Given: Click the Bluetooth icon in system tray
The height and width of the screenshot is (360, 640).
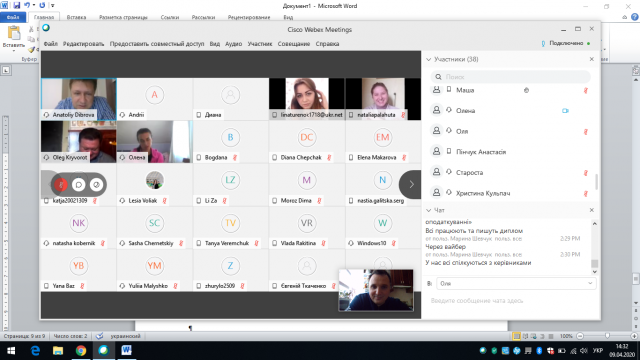Looking at the screenshot, I should point(539,351).
